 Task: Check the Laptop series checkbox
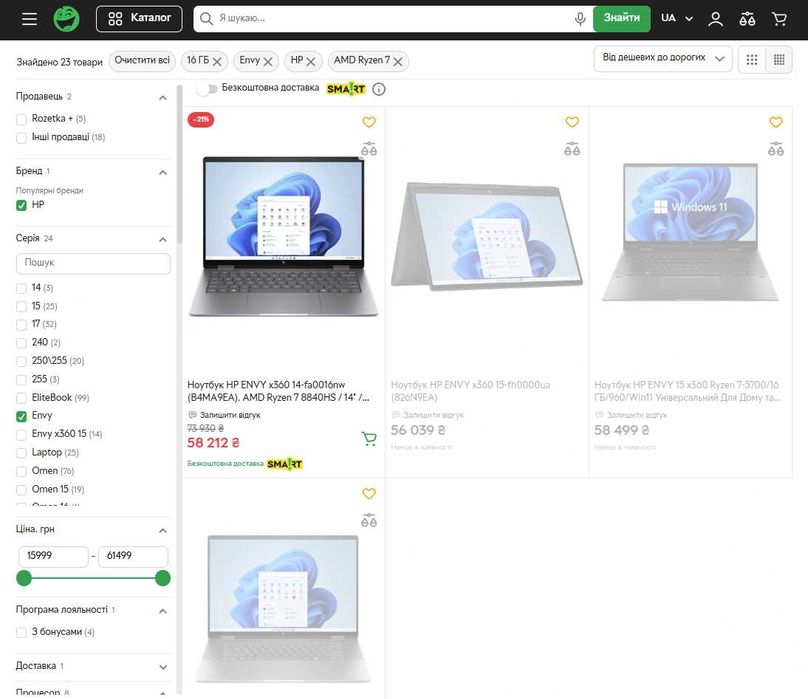[21, 453]
